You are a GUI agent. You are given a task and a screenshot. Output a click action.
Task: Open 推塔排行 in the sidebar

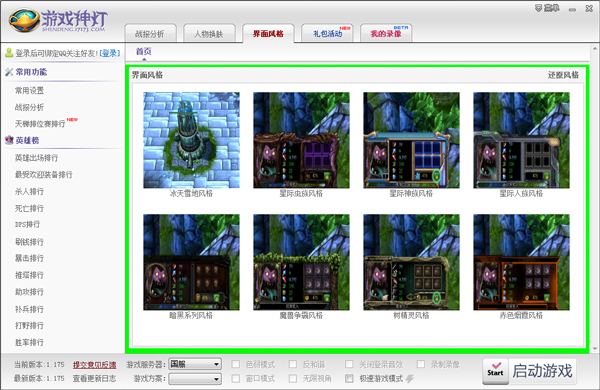(x=29, y=275)
